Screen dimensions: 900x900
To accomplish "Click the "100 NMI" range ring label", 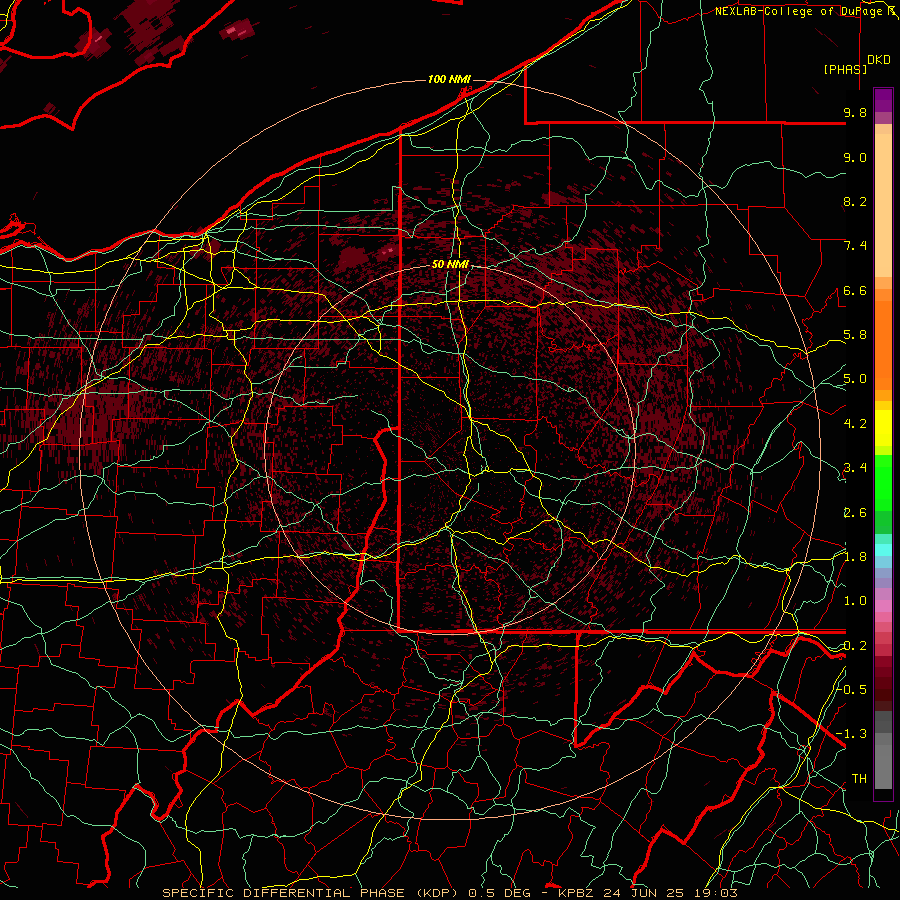I will coord(449,79).
